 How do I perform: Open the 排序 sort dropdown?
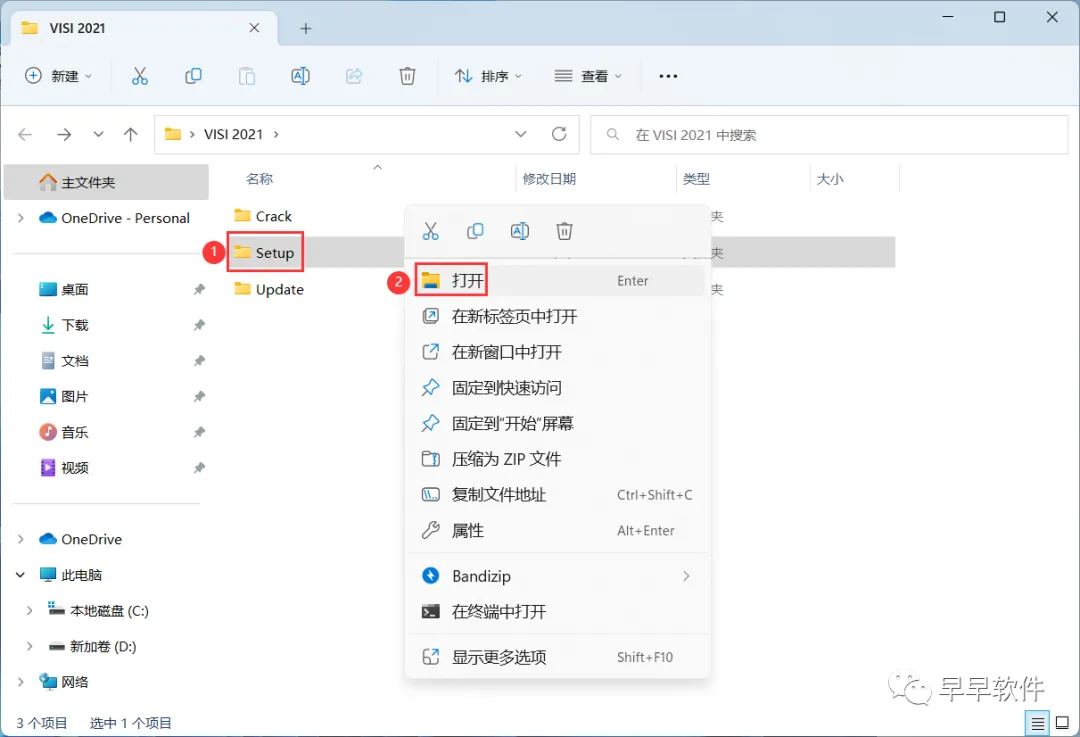(488, 76)
